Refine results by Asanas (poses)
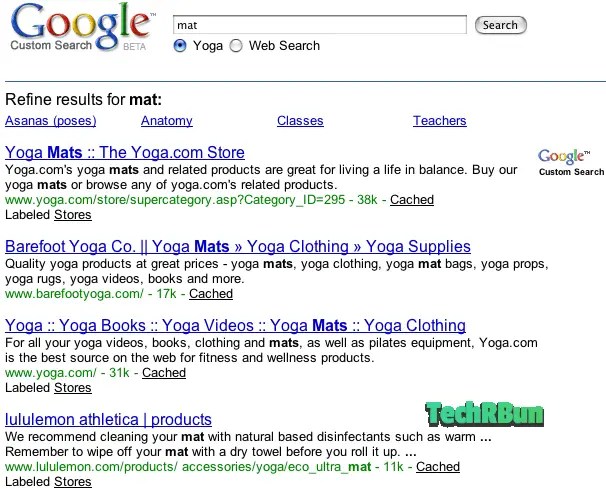The image size is (606, 489). click(x=51, y=121)
